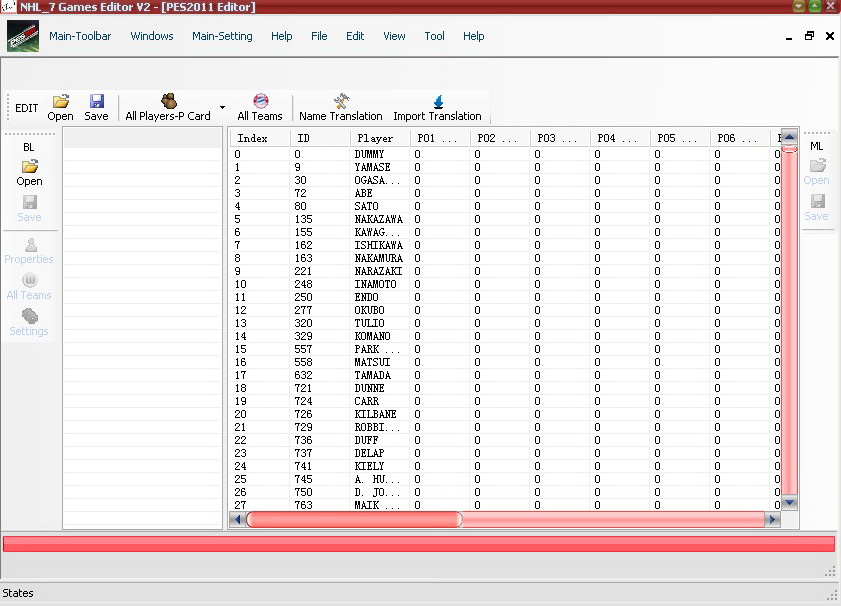Click horizontal scrollbar left arrow

pyautogui.click(x=237, y=519)
